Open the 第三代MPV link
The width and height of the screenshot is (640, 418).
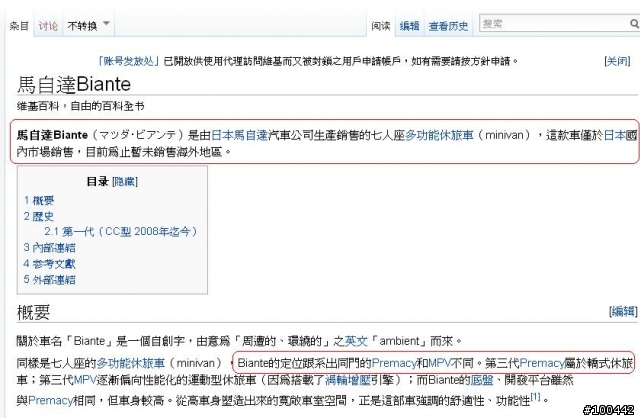pyautogui.click(x=84, y=380)
